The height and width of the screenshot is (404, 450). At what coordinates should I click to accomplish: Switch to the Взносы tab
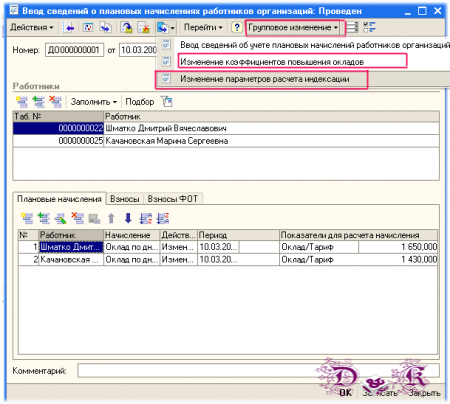coord(125,199)
